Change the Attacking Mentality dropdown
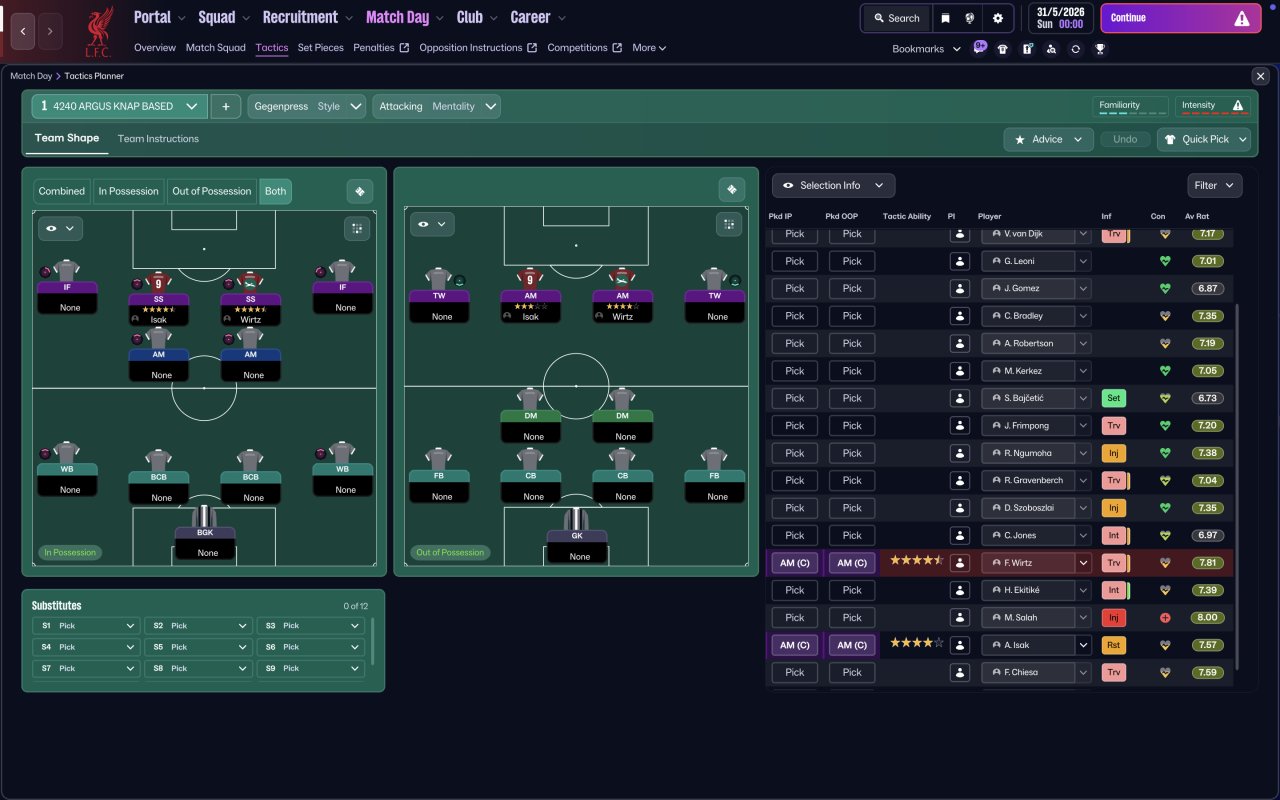Viewport: 1280px width, 800px height. pyautogui.click(x=437, y=106)
